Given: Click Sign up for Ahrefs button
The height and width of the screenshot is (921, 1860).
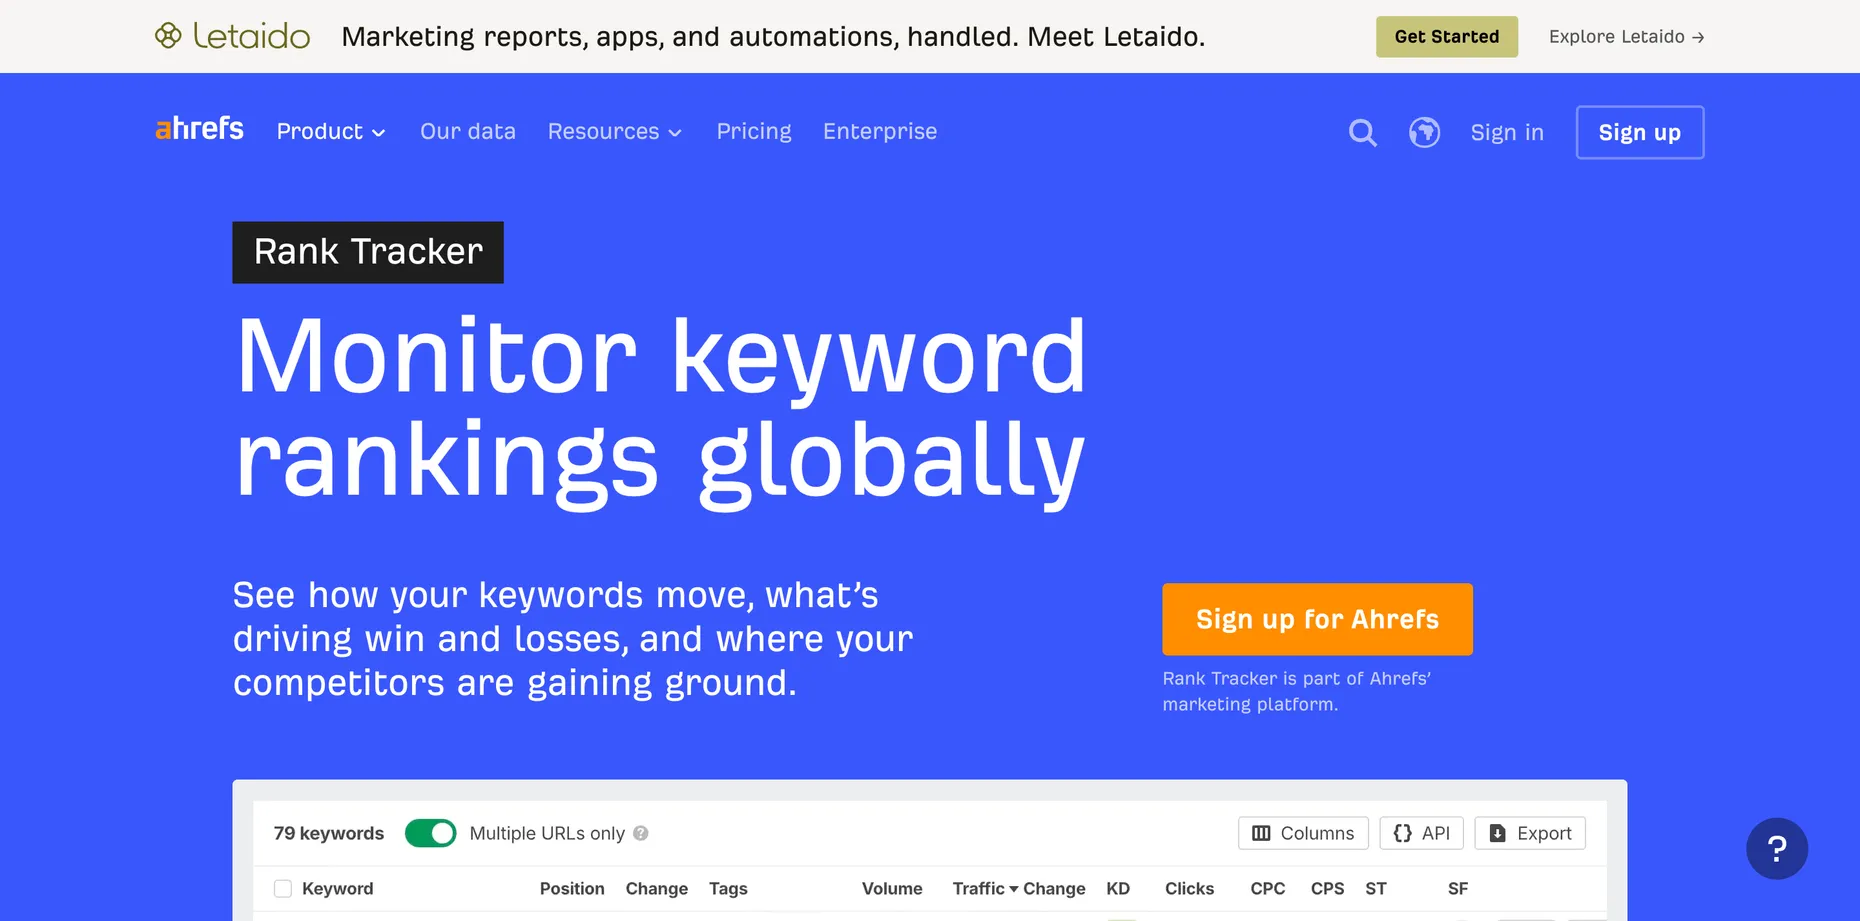Looking at the screenshot, I should point(1317,619).
